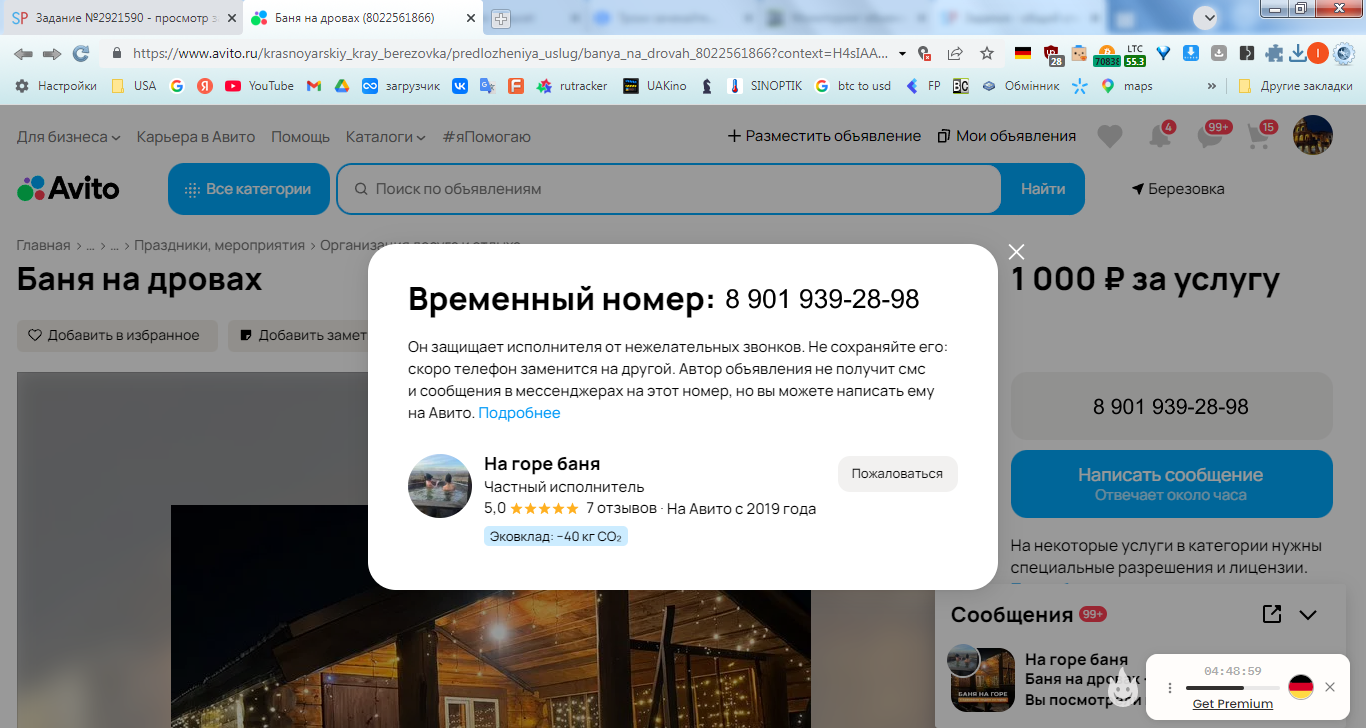
Task: Open 'SINOPTIK' bookmark
Action: click(764, 86)
